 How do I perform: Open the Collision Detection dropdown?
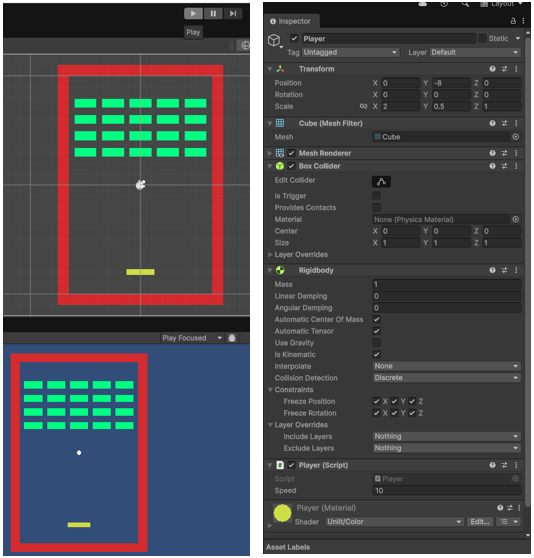coord(446,378)
